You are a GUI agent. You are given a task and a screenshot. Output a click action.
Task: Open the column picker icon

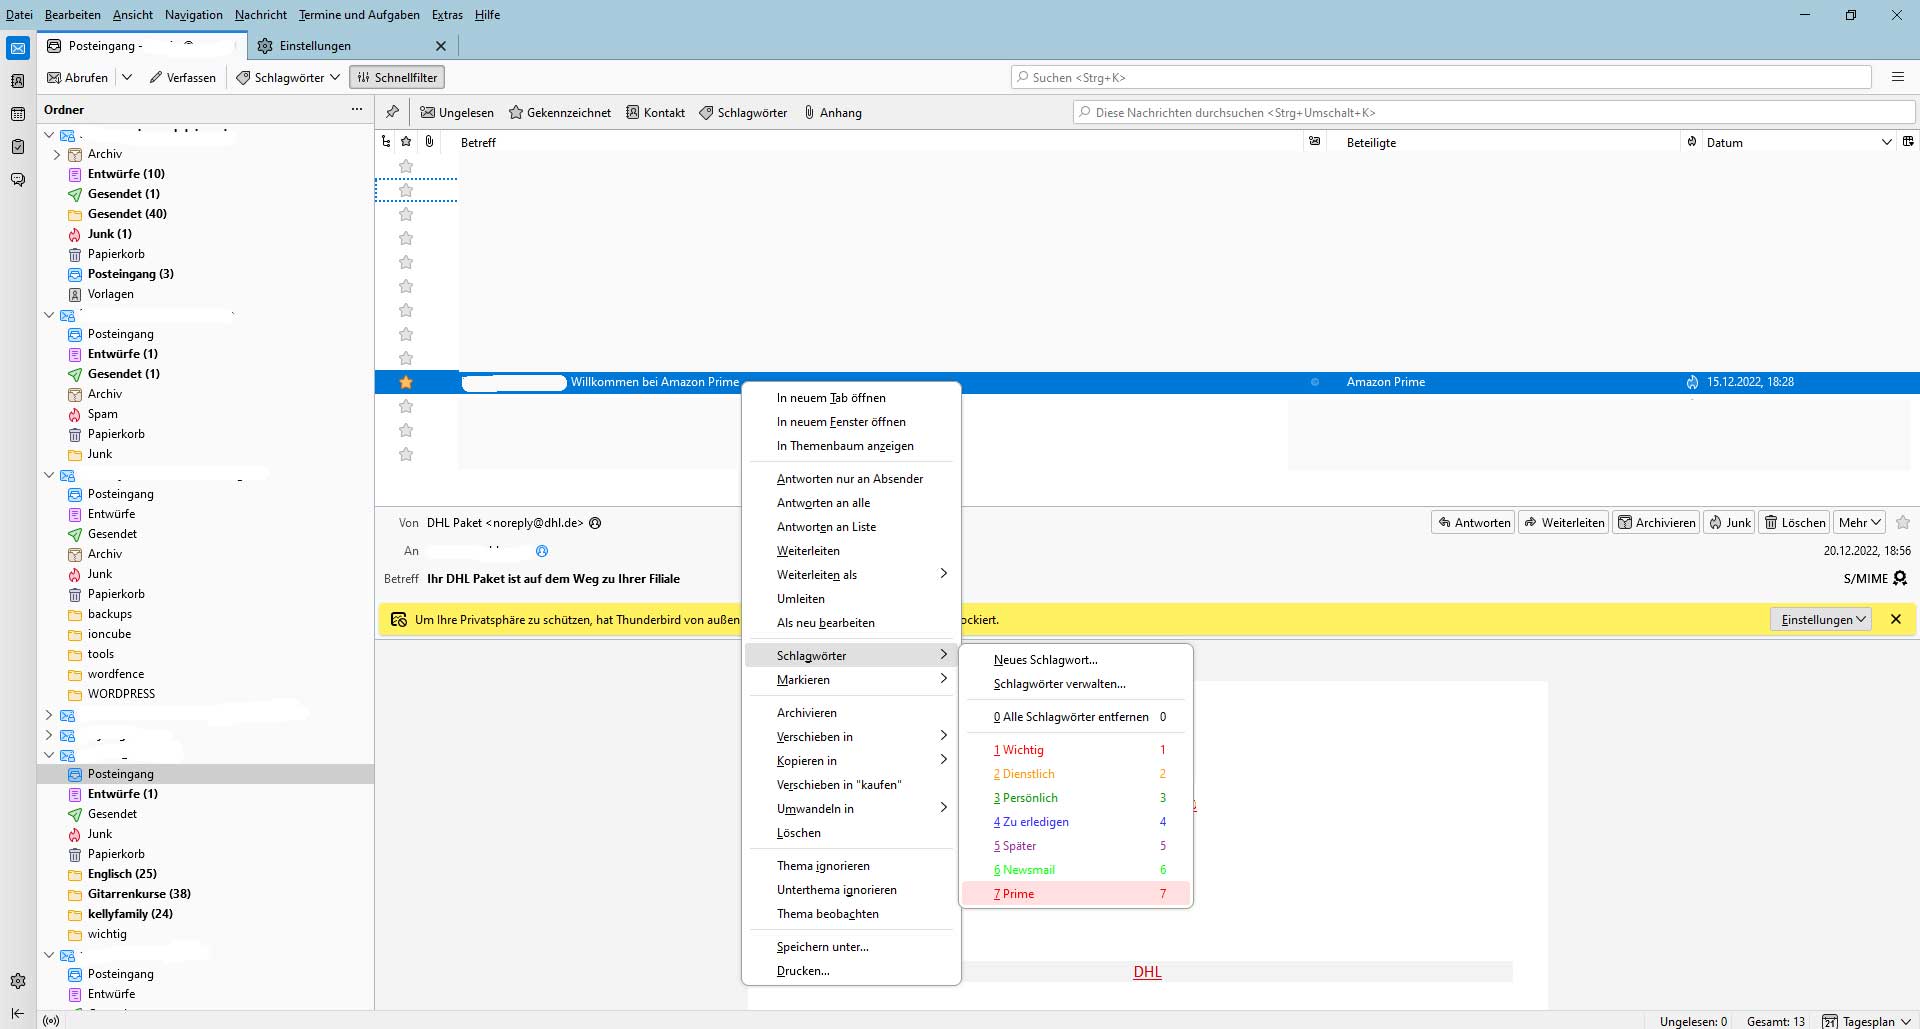click(1908, 142)
